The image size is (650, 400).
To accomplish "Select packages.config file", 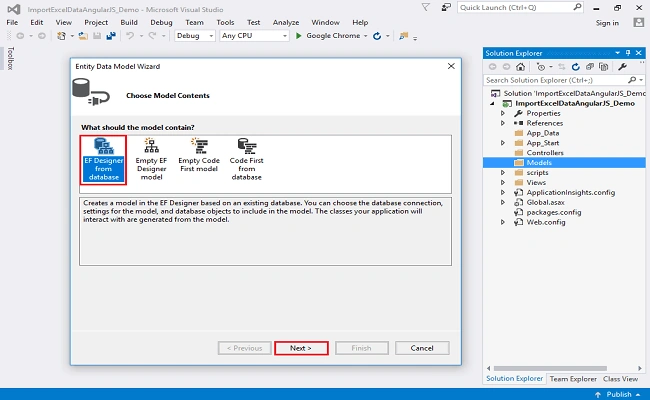I will pyautogui.click(x=553, y=212).
